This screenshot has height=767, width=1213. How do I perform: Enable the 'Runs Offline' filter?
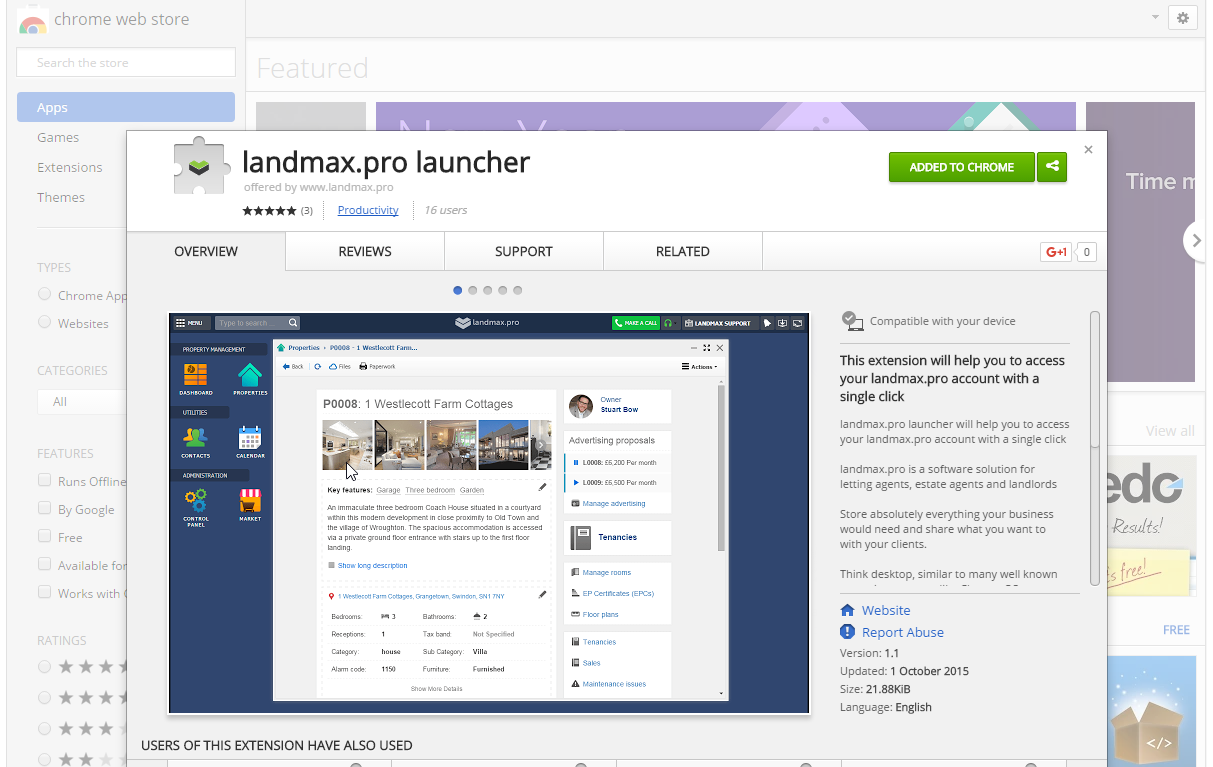pyautogui.click(x=44, y=480)
